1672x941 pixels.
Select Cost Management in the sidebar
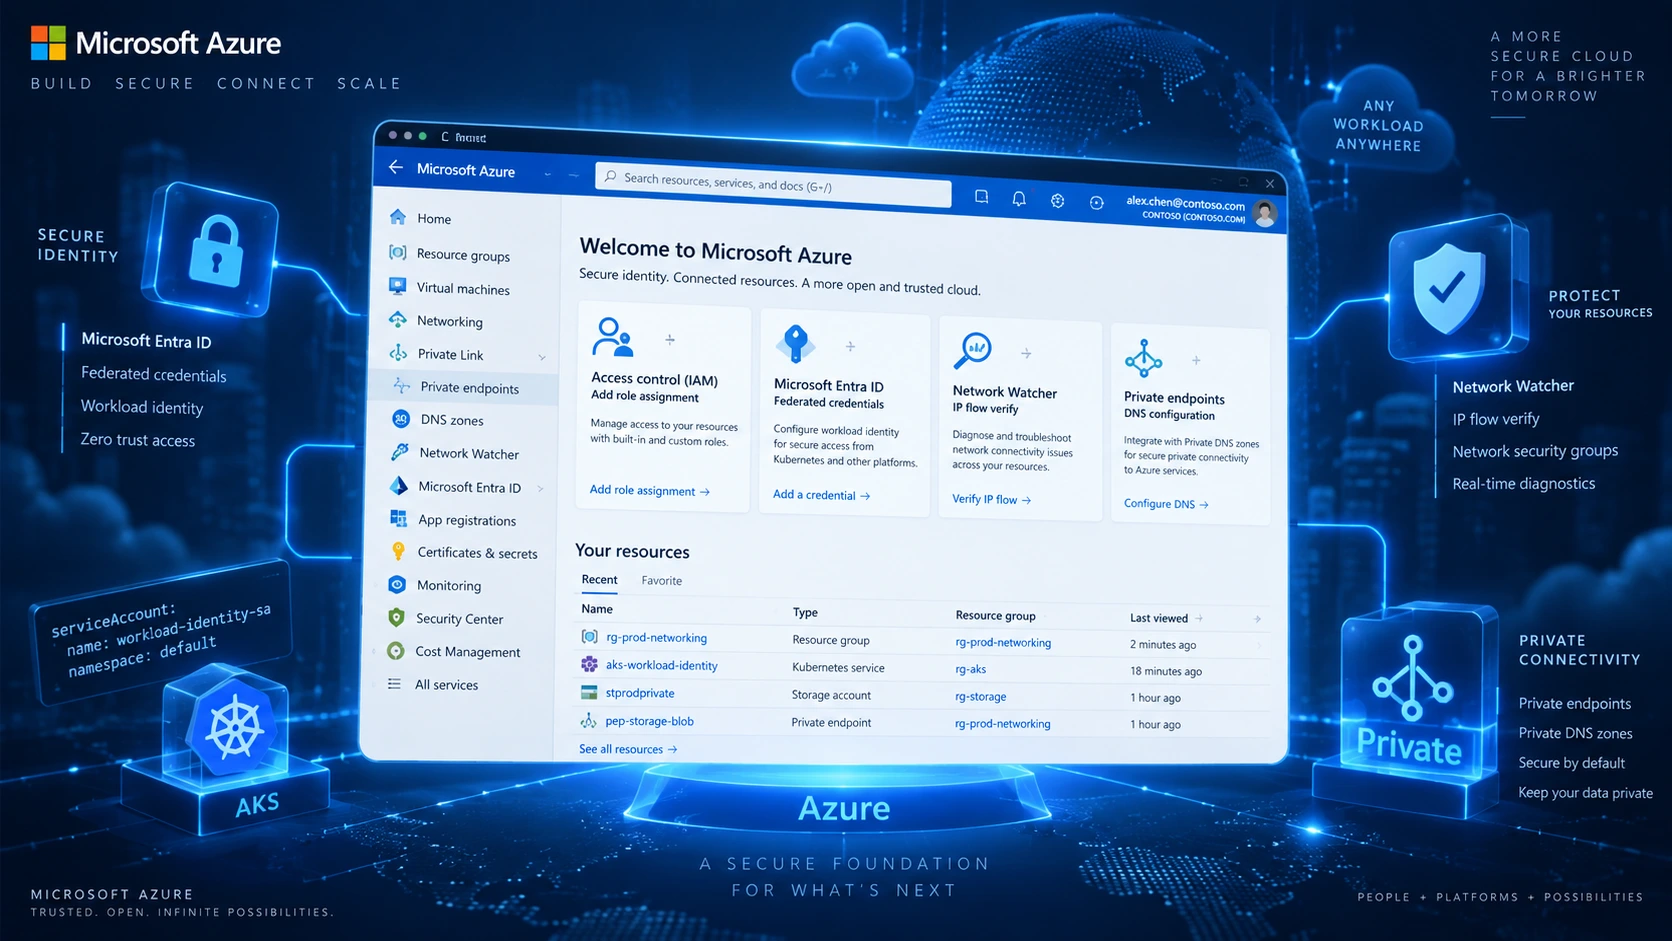point(468,652)
